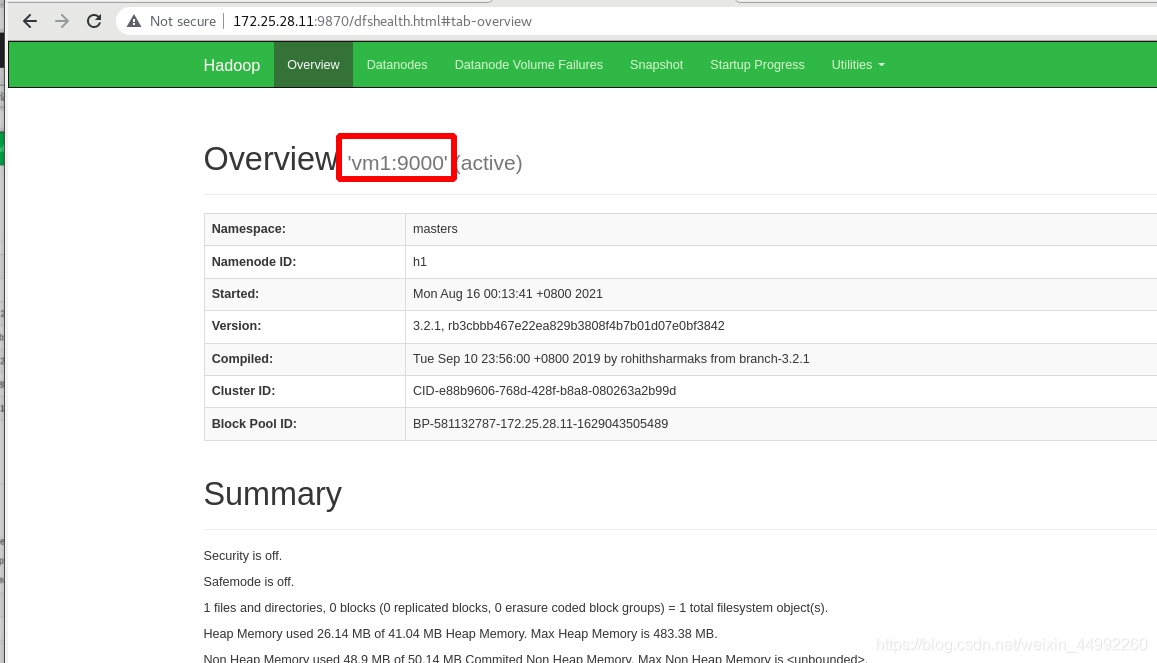Click the 'vm1:9000' host text
The height and width of the screenshot is (663, 1157).
click(x=398, y=163)
